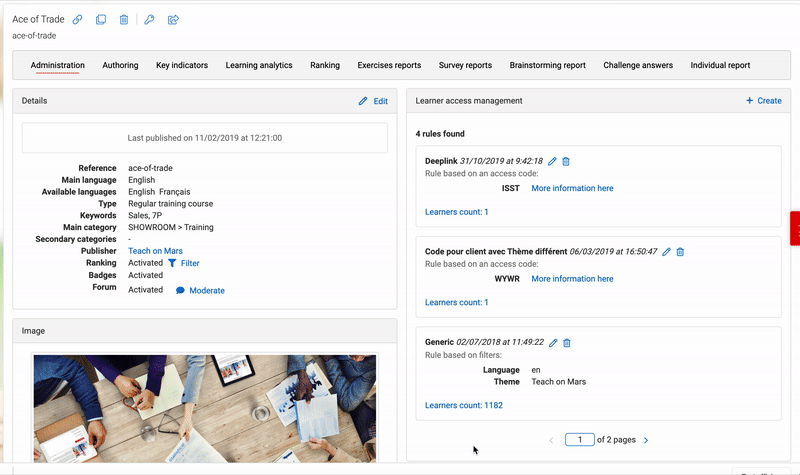Switch to Learning analytics tab
The image size is (800, 475).
pos(259,65)
